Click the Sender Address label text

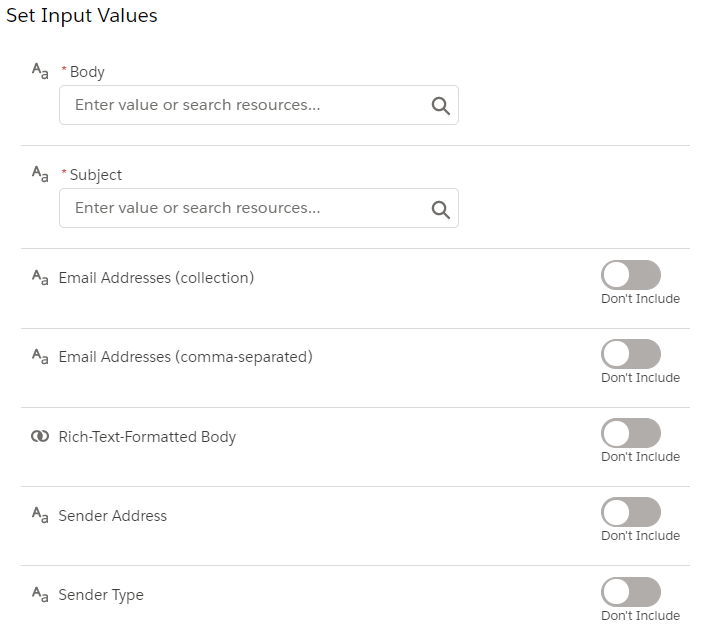click(x=113, y=516)
